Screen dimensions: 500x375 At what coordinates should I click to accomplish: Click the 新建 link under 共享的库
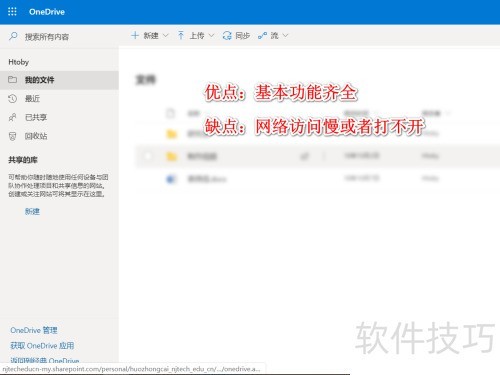point(32,211)
